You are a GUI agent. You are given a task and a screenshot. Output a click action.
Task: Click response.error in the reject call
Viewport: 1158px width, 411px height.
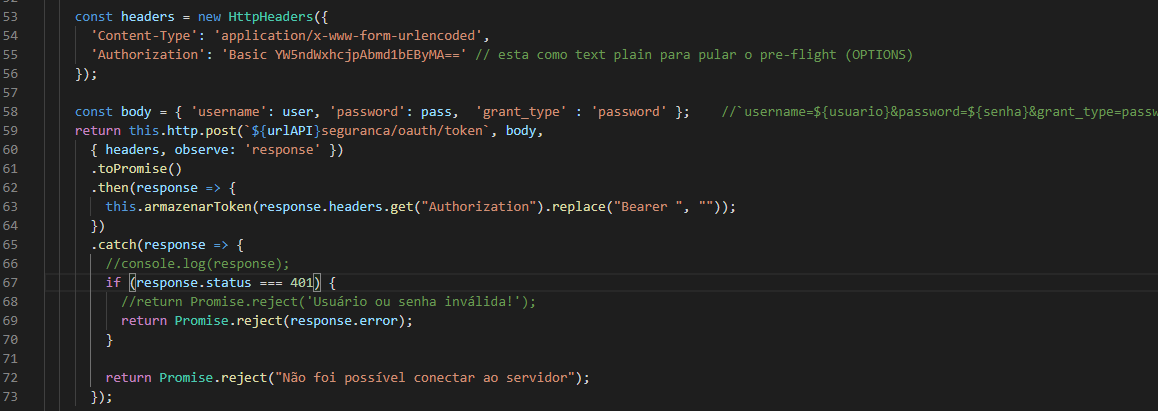pyautogui.click(x=351, y=320)
